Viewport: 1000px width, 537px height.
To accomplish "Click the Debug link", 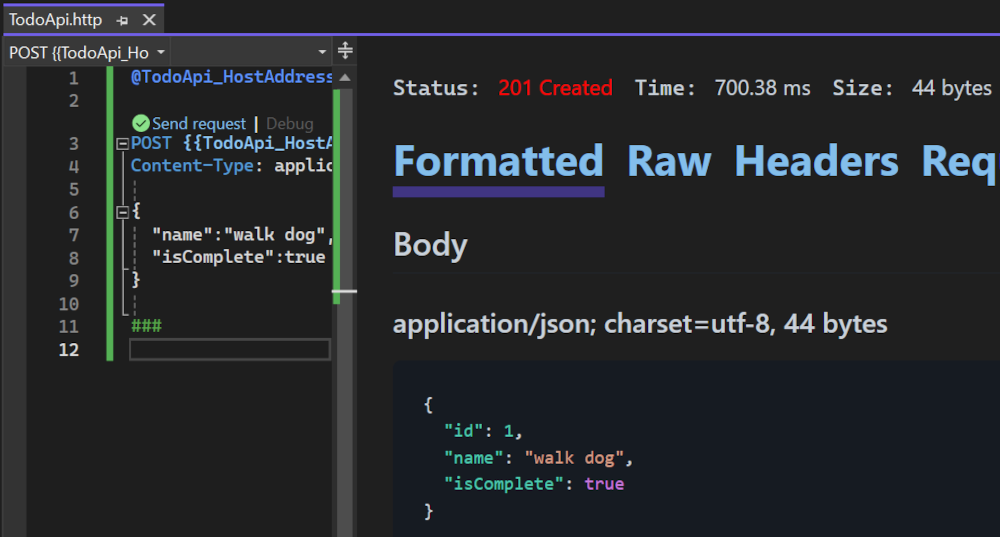I will click(289, 124).
